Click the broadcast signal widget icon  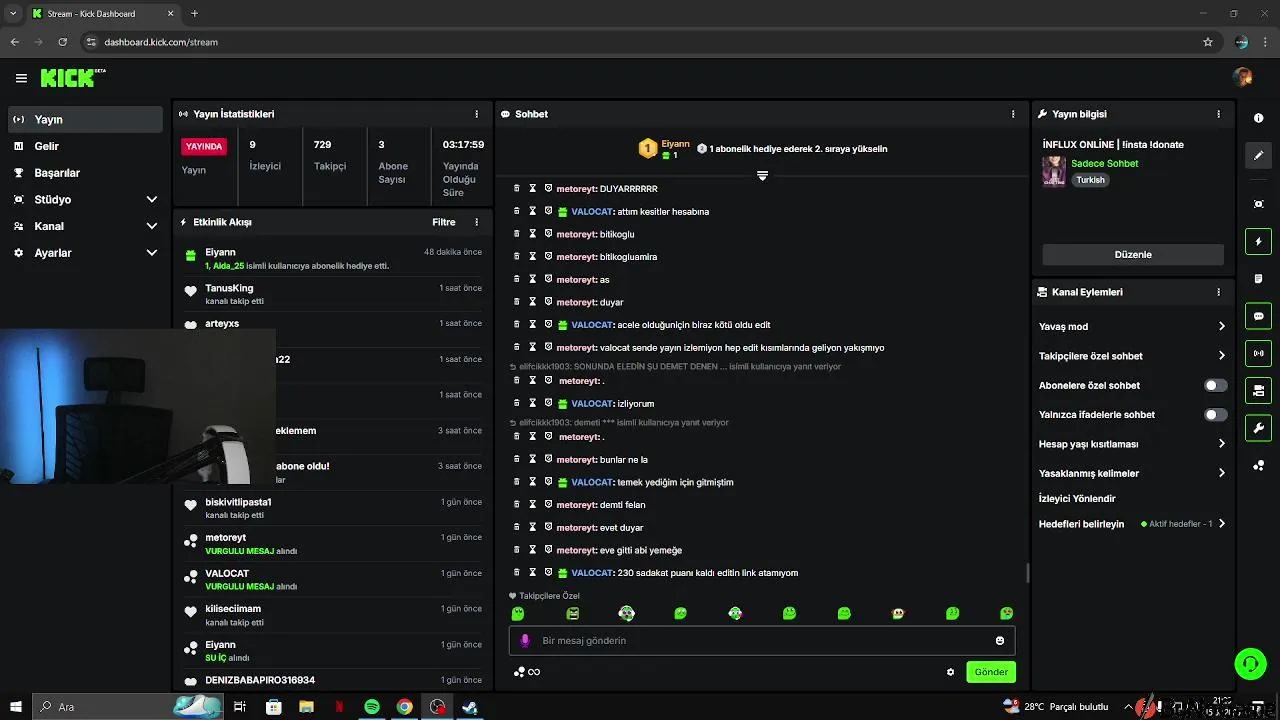[x=1258, y=352]
